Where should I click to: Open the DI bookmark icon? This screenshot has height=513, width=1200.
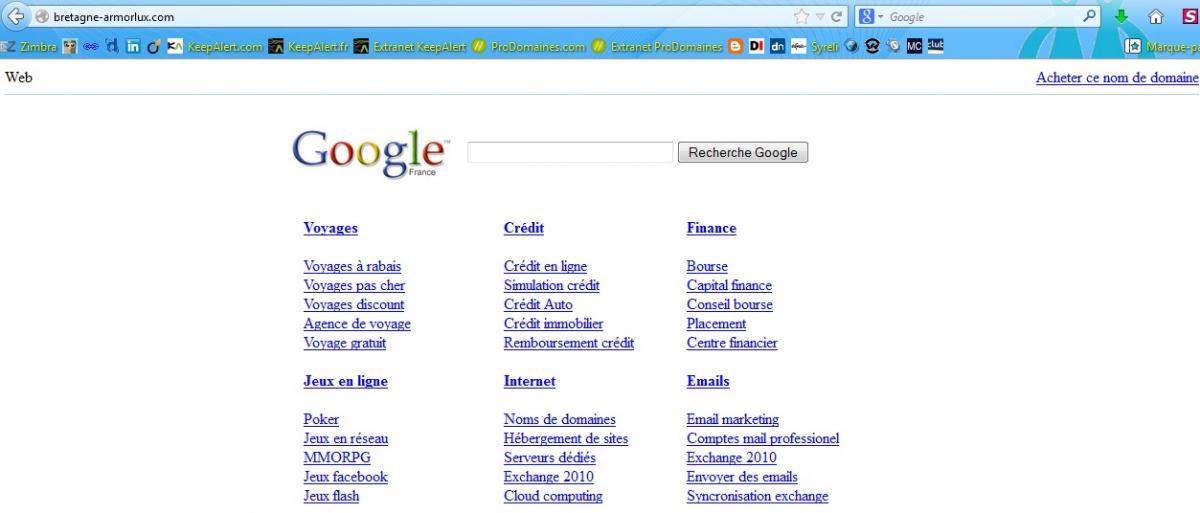tap(756, 46)
